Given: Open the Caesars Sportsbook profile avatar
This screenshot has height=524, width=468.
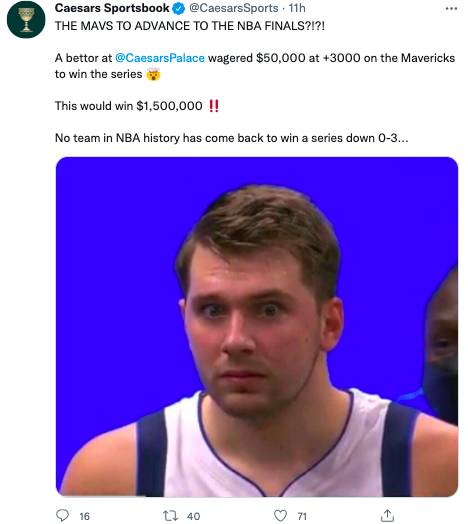Looking at the screenshot, I should (x=26, y=19).
